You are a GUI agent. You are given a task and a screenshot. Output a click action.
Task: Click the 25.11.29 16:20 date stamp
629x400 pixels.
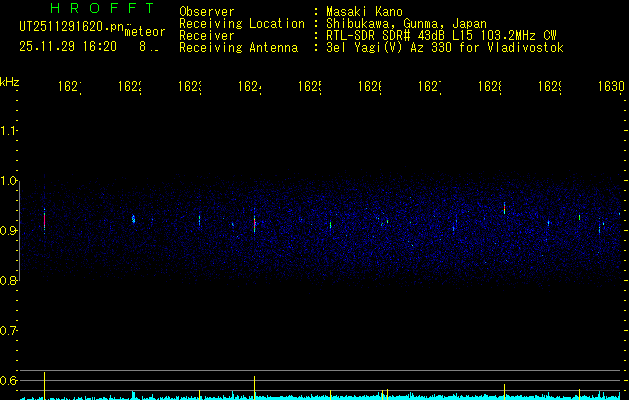[68, 47]
